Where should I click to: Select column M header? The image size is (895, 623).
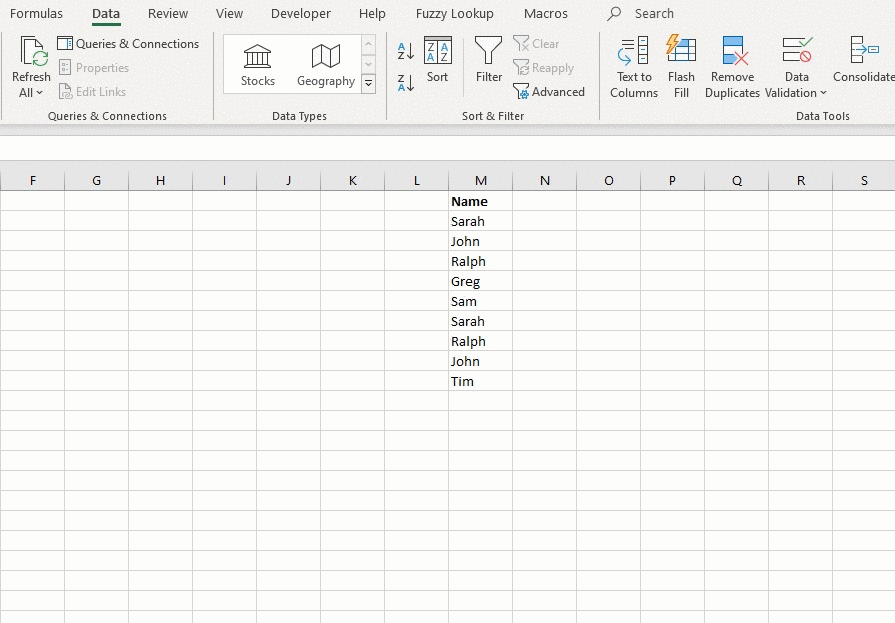tap(481, 181)
